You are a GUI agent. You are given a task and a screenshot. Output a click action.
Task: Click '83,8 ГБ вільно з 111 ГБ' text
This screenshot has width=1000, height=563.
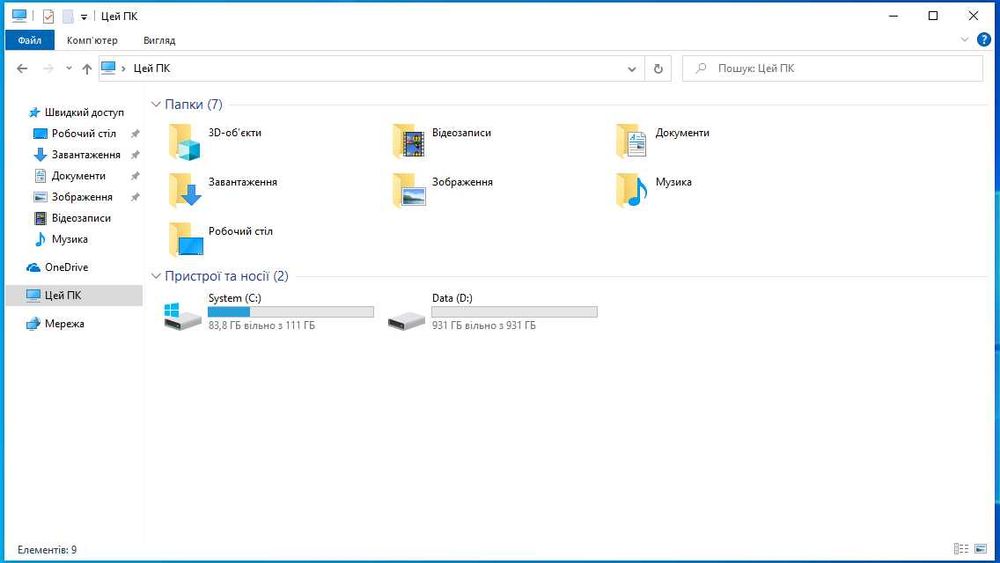(x=261, y=325)
